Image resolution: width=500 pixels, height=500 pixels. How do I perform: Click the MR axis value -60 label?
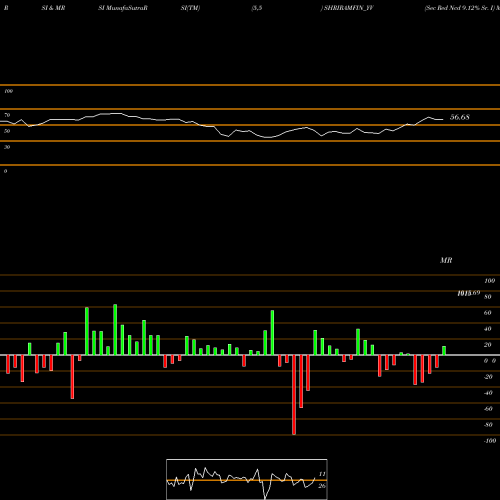[x=488, y=409]
